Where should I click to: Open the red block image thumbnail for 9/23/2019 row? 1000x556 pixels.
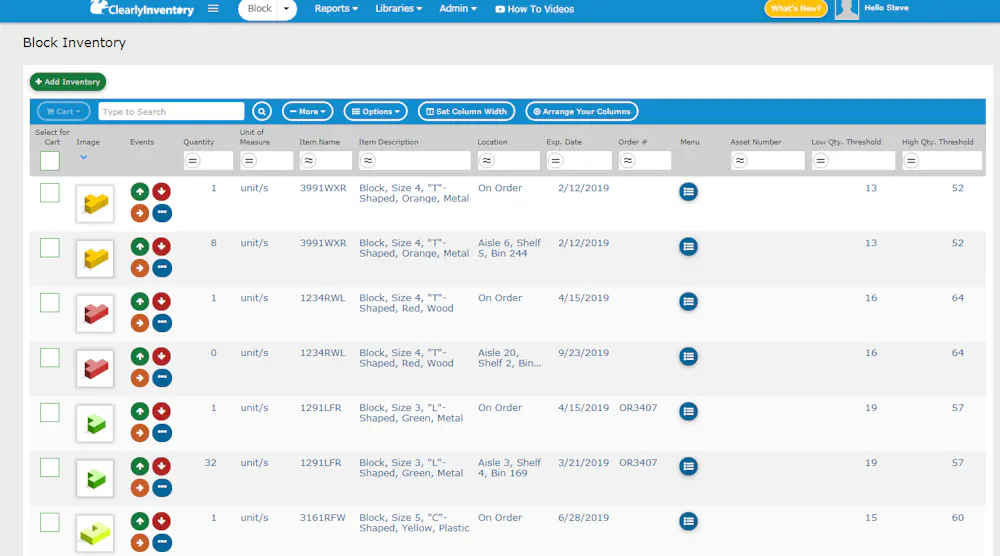pyautogui.click(x=95, y=369)
